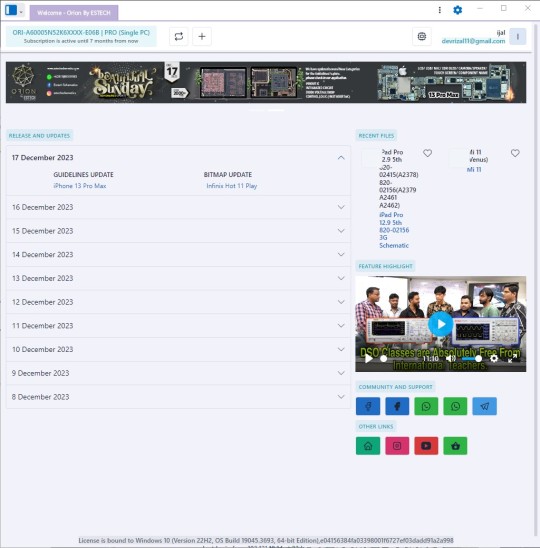Open the Telegram community button

(484, 406)
